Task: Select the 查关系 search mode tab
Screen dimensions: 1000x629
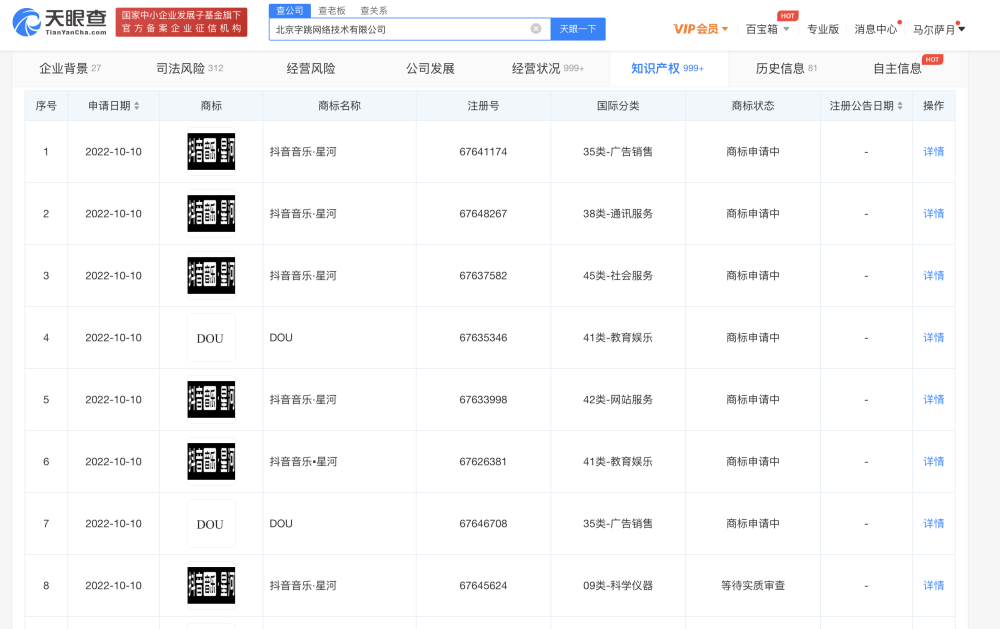Action: click(374, 10)
